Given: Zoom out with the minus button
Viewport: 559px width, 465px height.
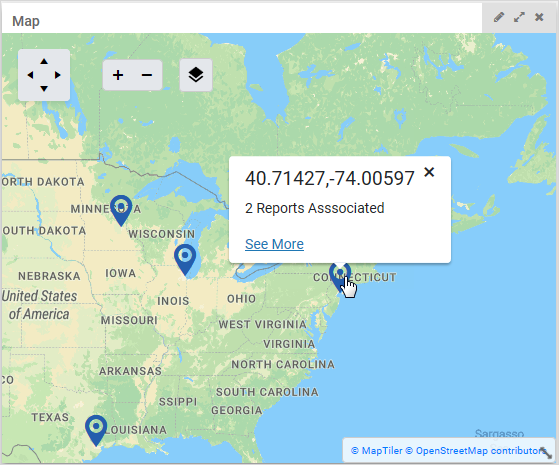Looking at the screenshot, I should [x=147, y=75].
